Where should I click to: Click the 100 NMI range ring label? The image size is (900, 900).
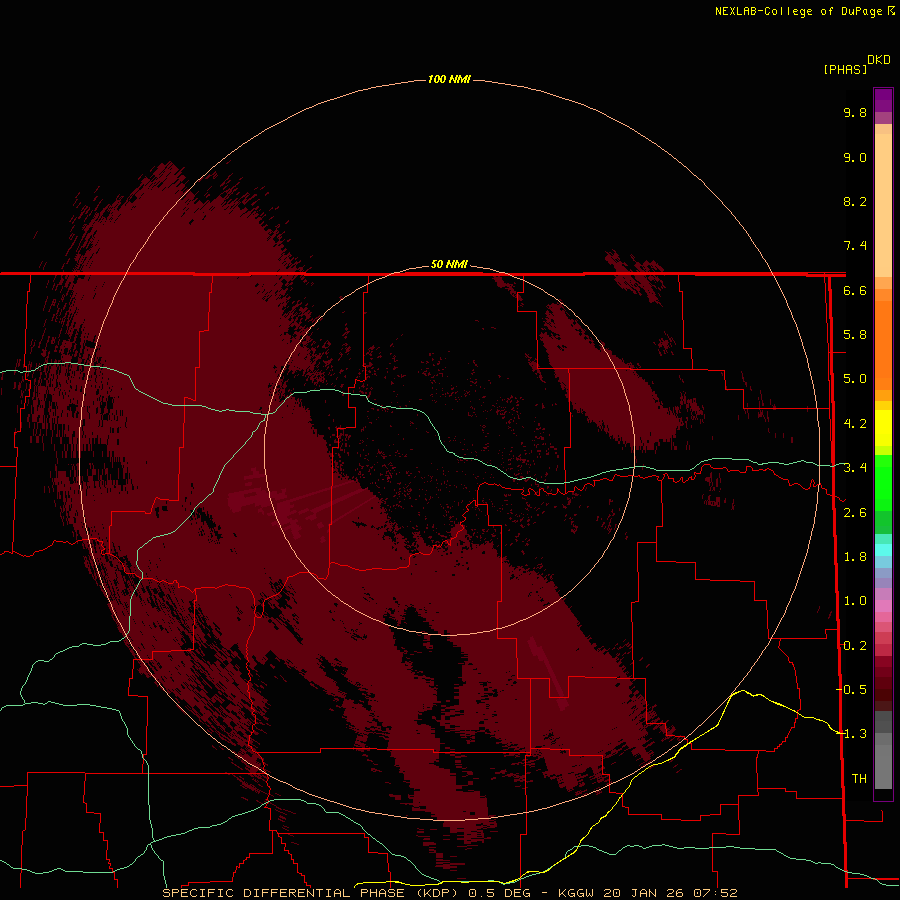tap(449, 79)
